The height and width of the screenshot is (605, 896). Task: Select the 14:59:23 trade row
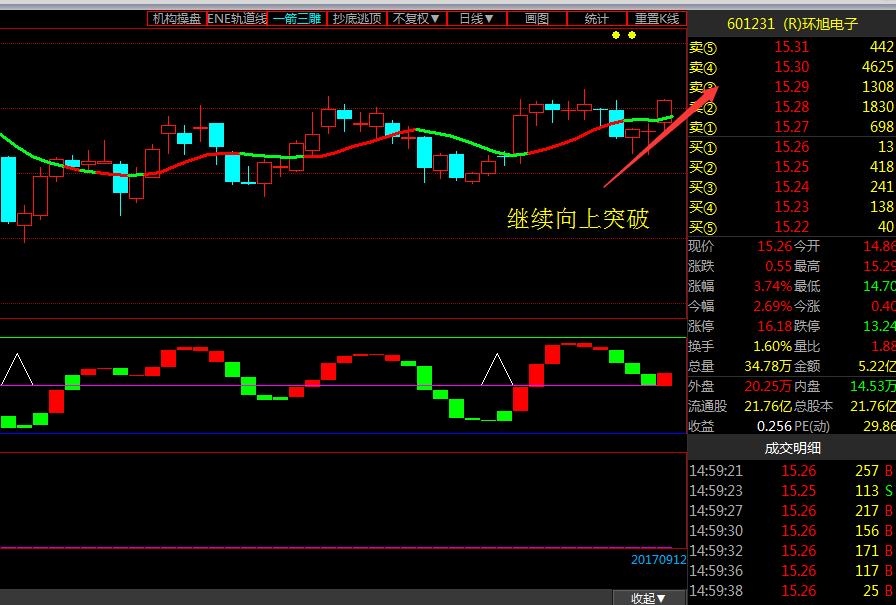(791, 491)
